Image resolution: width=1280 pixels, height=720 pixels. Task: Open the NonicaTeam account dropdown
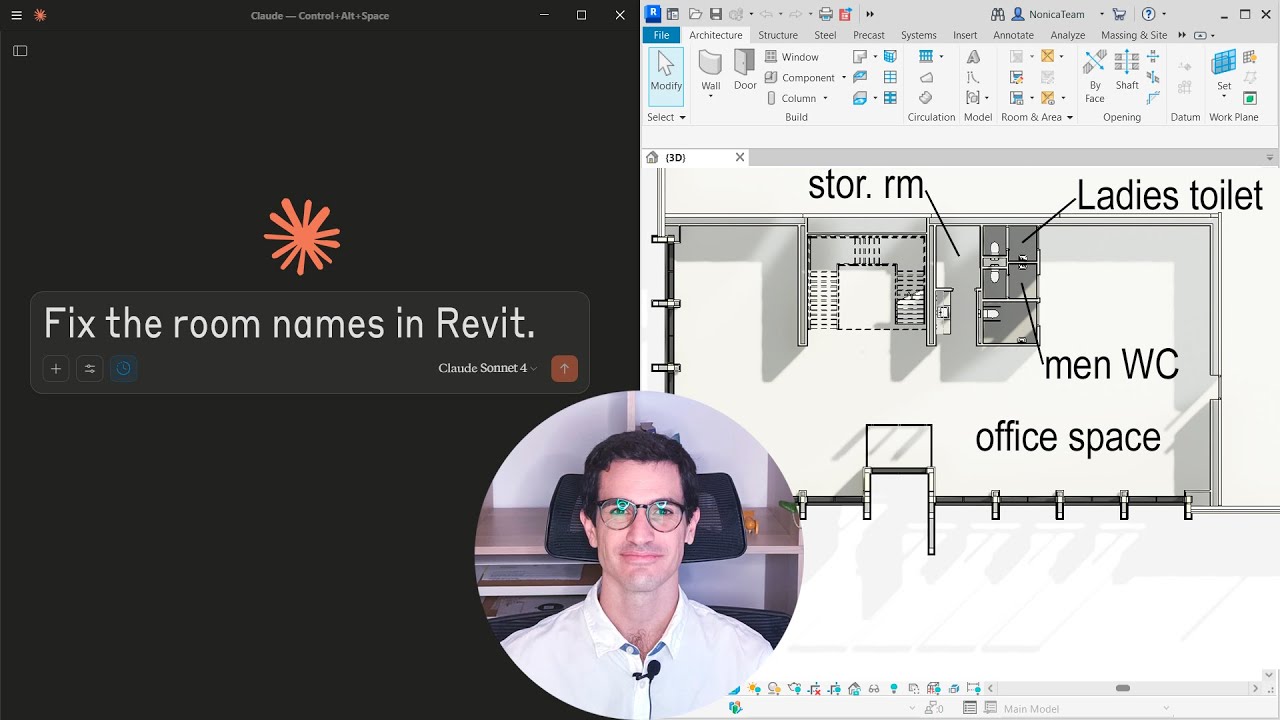point(1102,14)
